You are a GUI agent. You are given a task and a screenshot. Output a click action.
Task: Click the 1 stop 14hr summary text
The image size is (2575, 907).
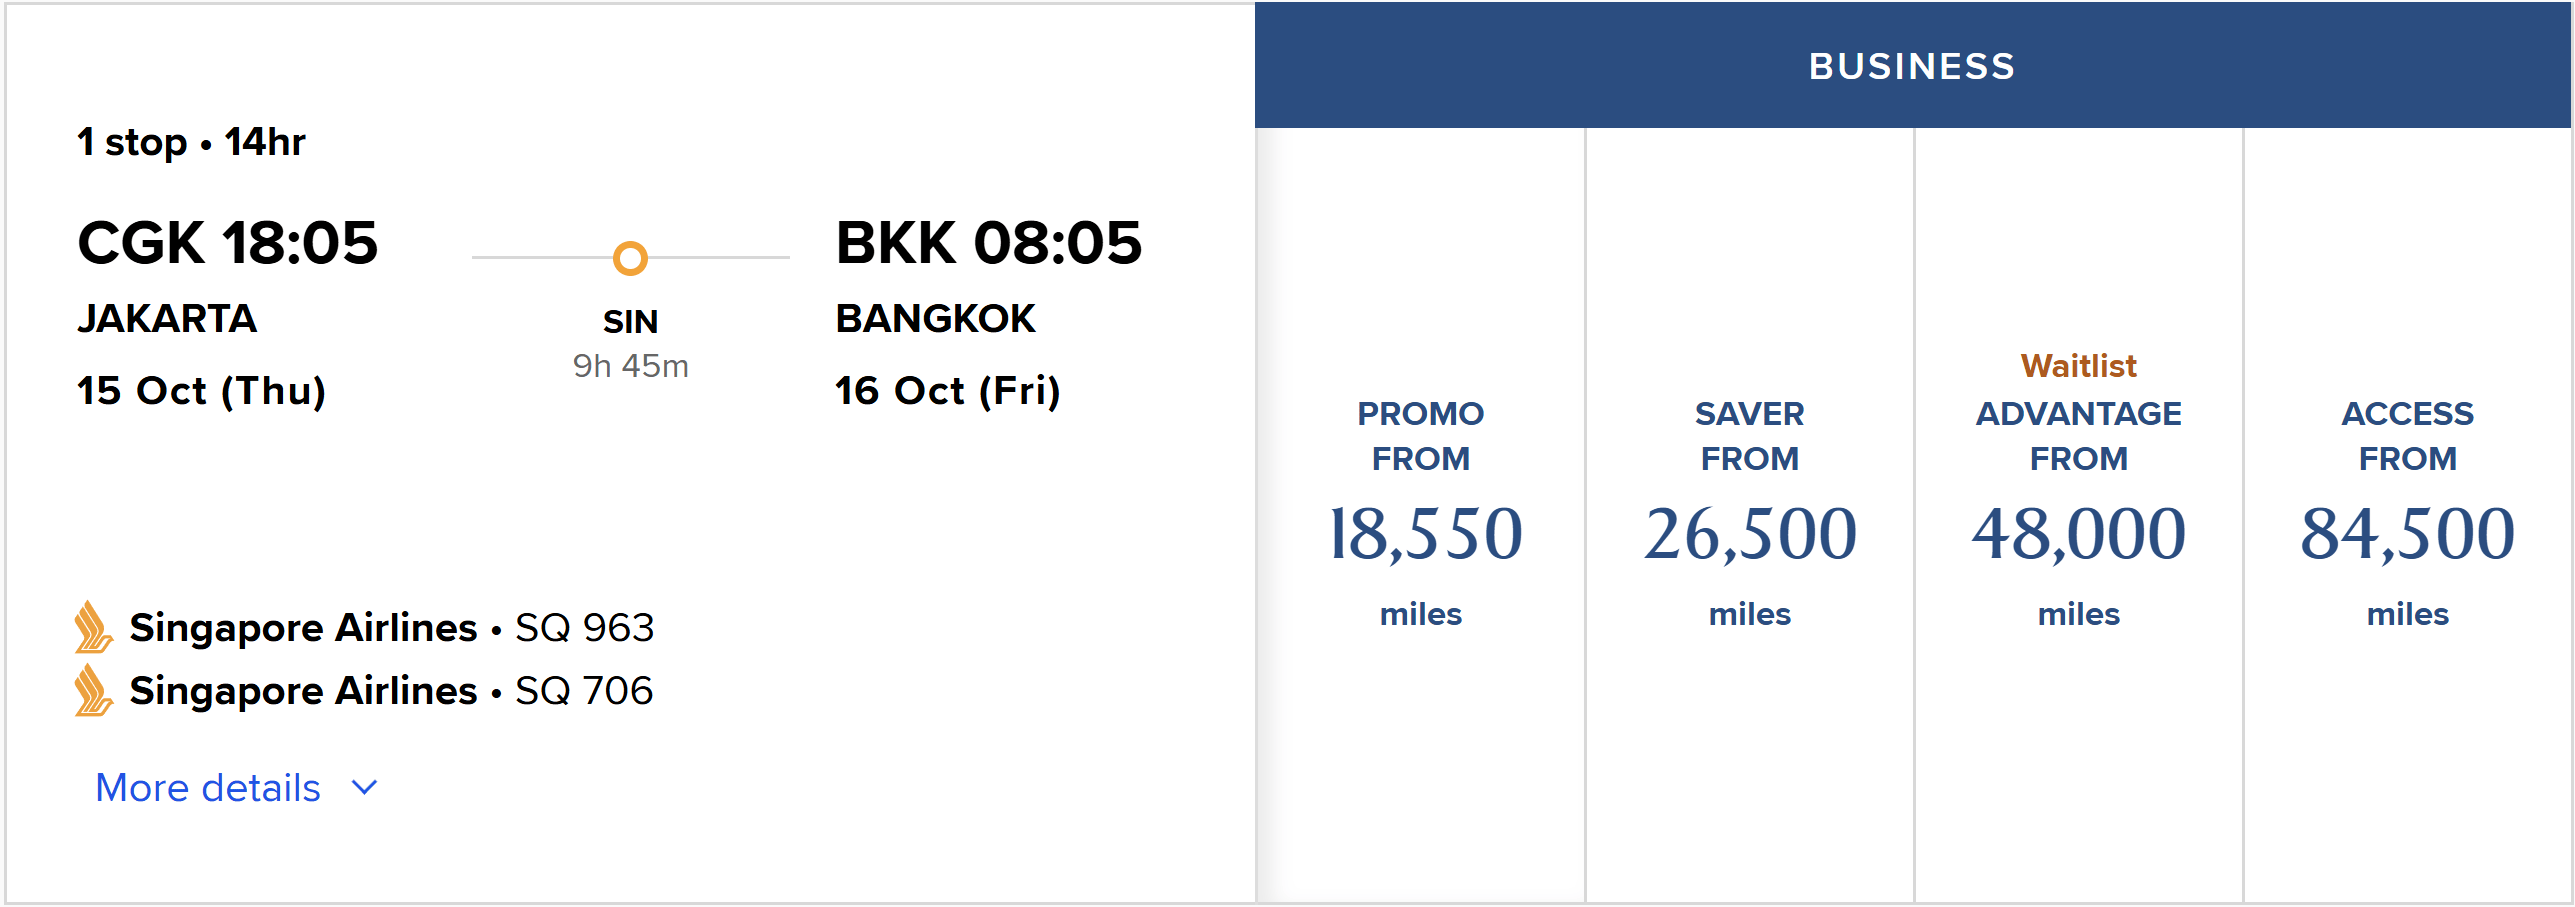coord(191,142)
